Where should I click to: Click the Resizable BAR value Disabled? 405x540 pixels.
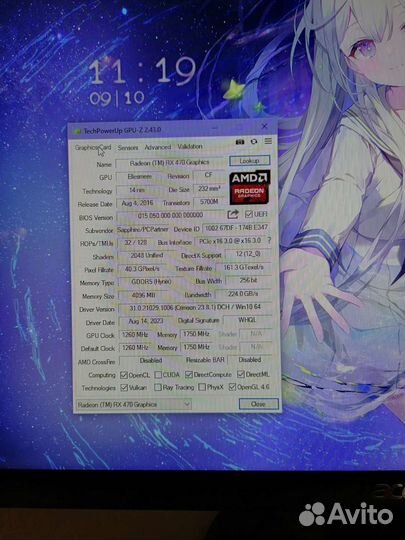tap(249, 360)
